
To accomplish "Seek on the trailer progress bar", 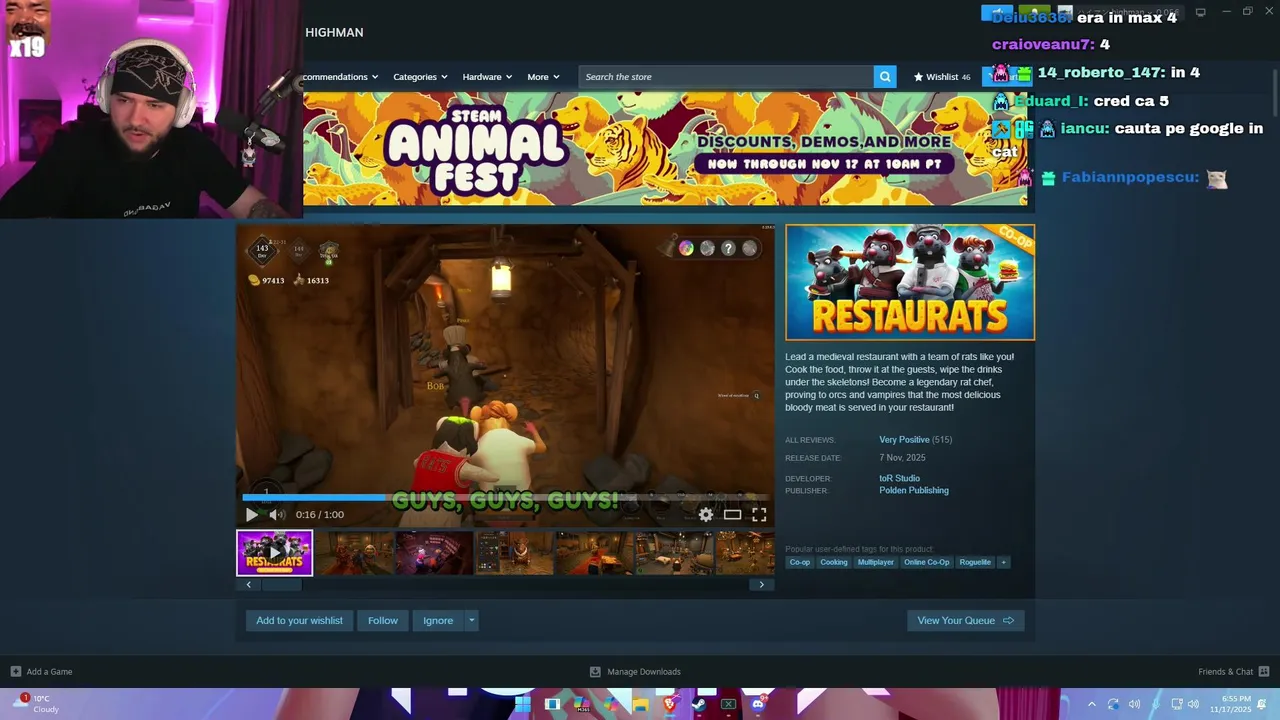I will [505, 497].
